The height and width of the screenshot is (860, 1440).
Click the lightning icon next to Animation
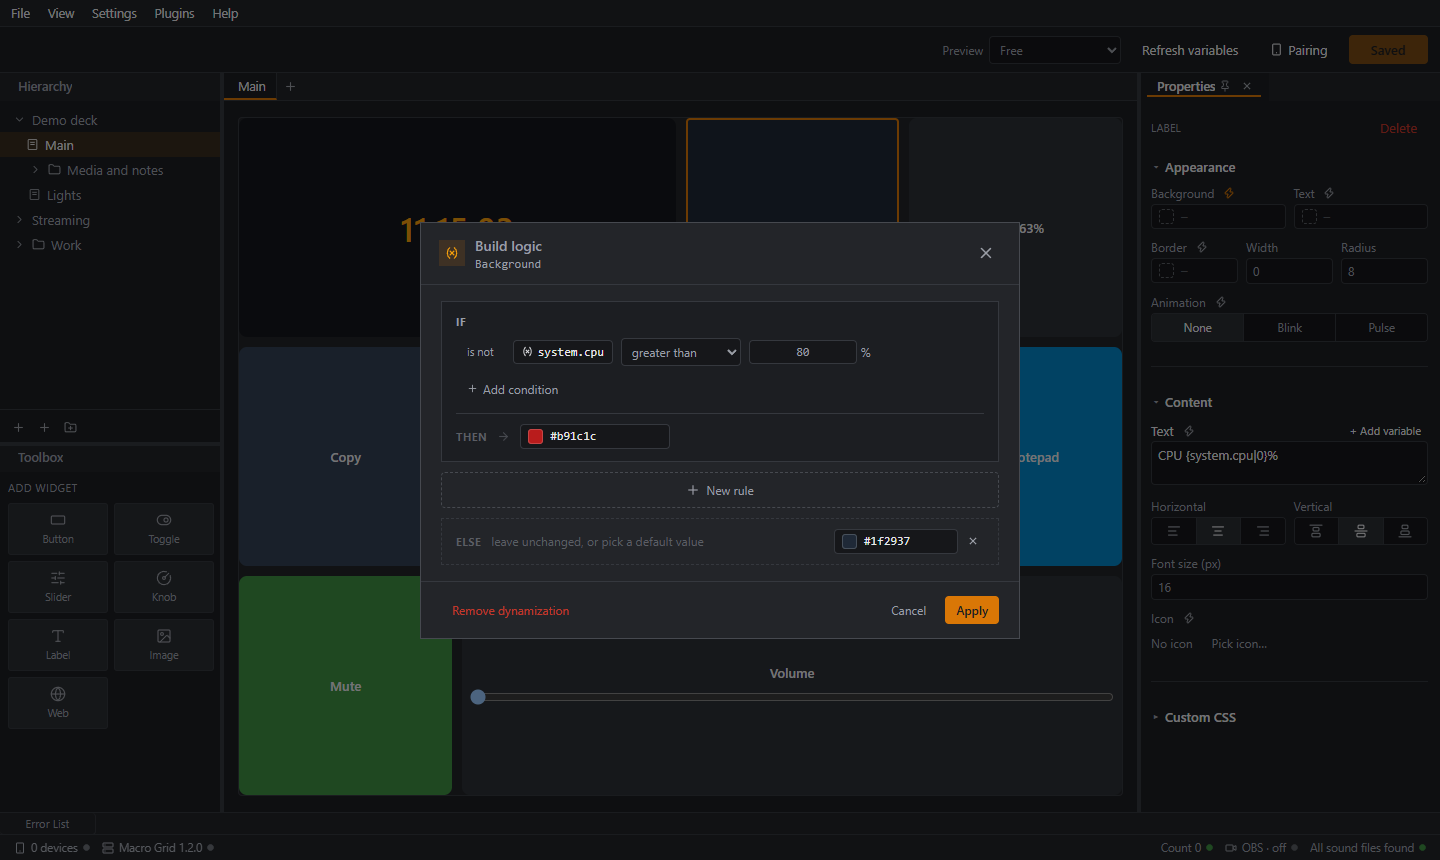(x=1221, y=302)
